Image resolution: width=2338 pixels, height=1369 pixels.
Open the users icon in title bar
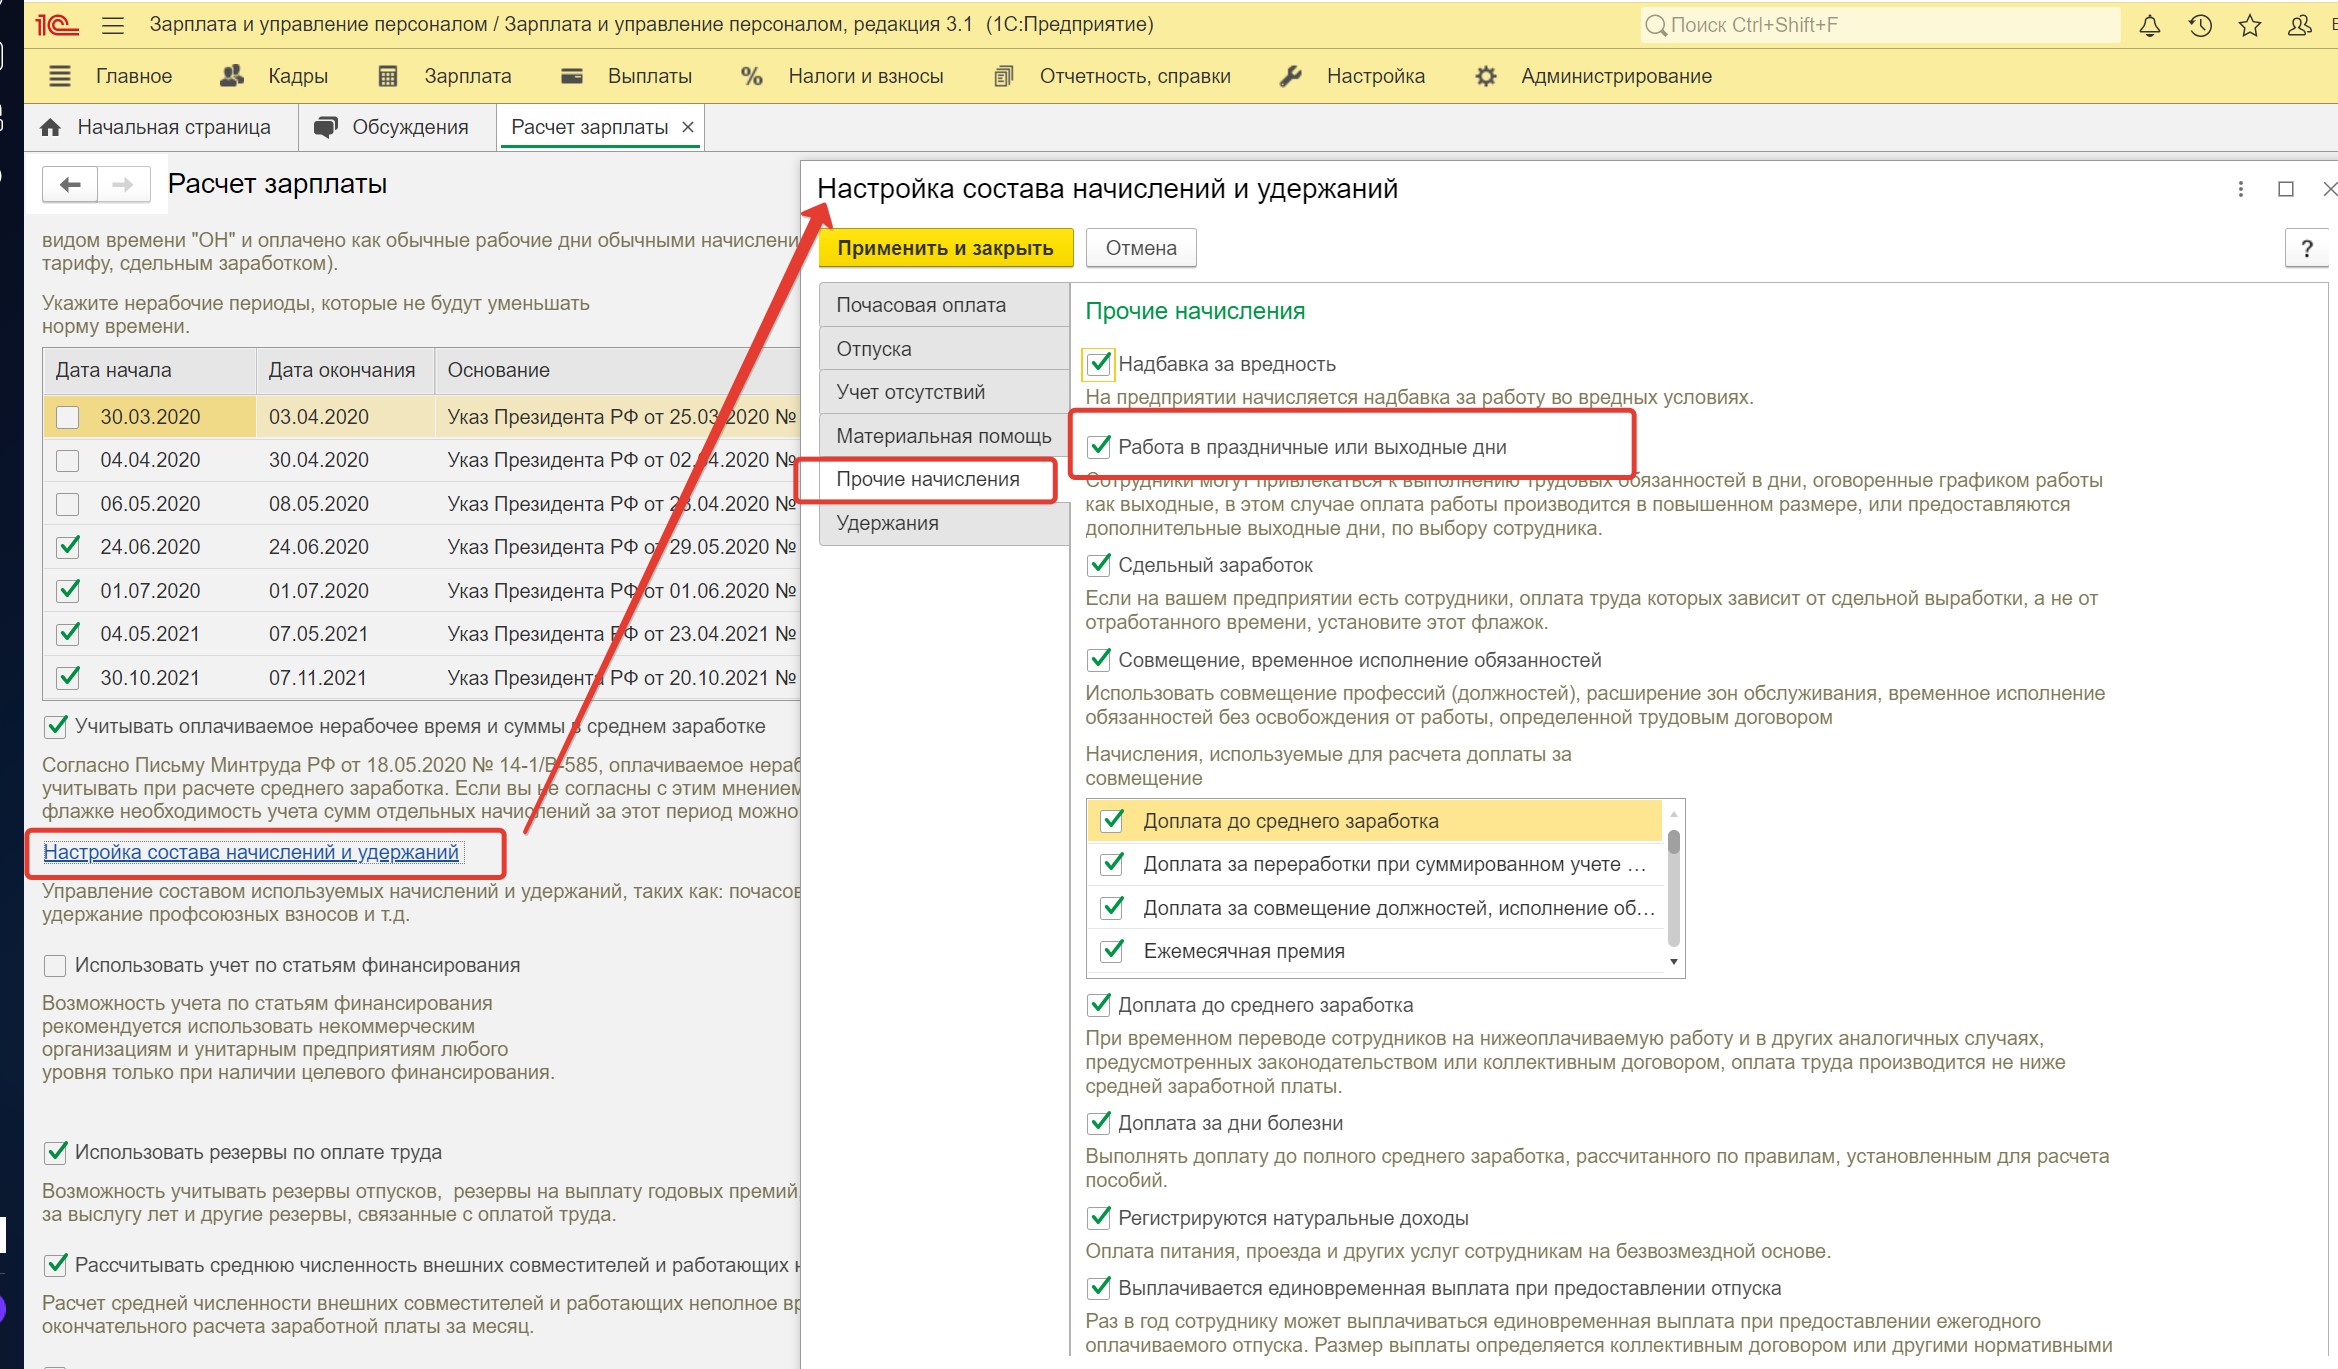[2299, 26]
